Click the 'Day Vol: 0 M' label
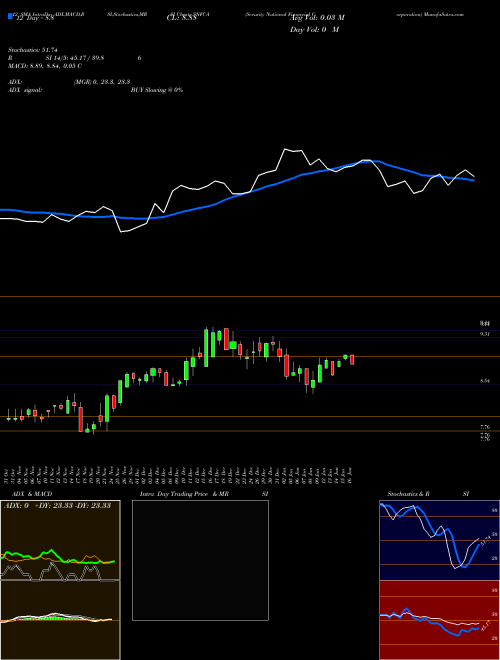 [314, 30]
